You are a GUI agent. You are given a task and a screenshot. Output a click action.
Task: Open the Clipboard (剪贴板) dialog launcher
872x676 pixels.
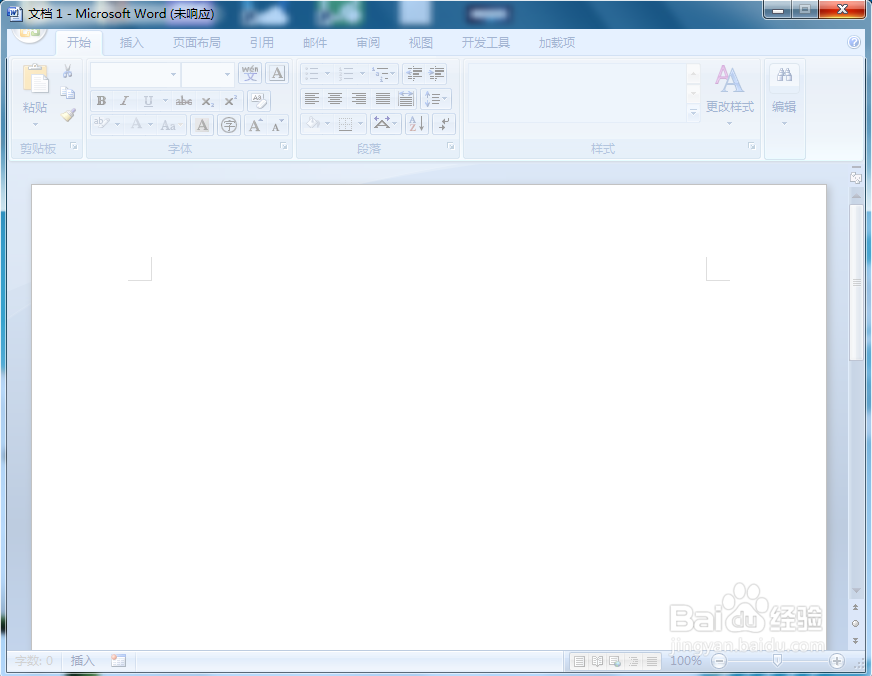(x=73, y=146)
